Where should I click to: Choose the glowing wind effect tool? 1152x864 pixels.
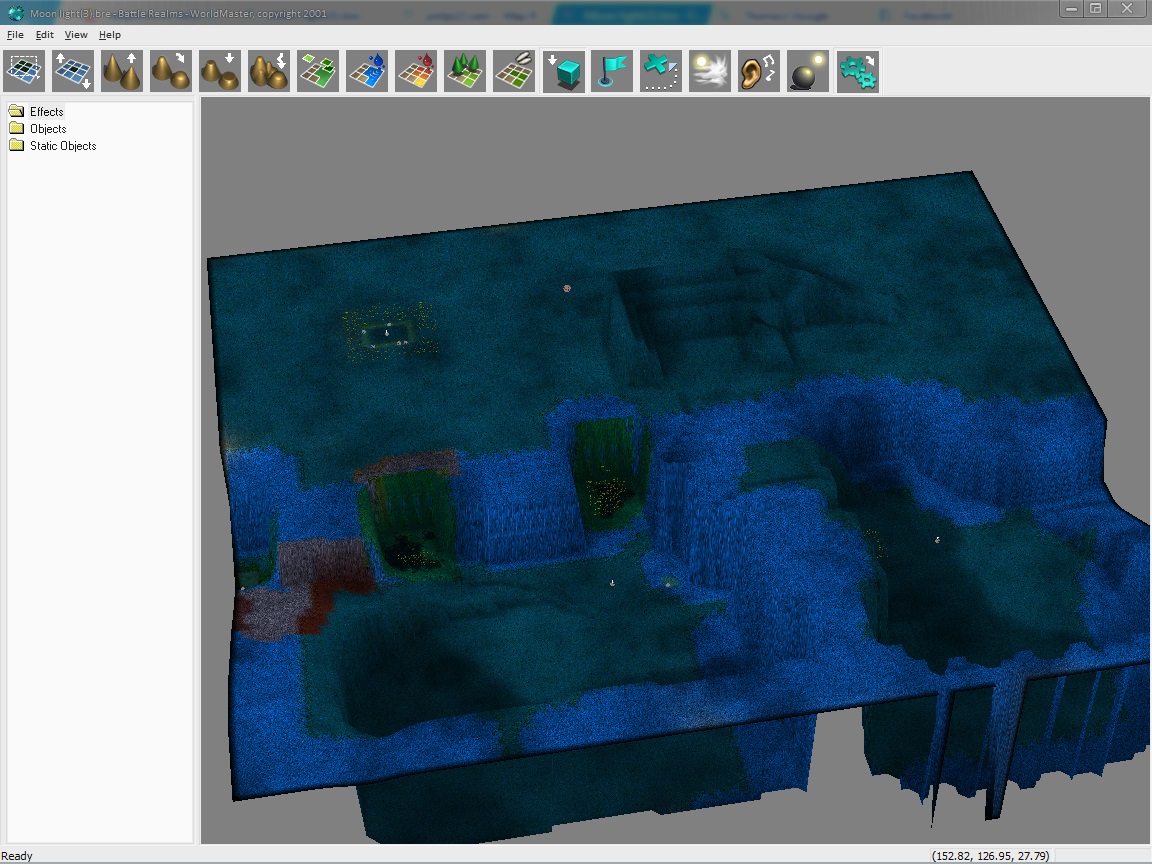pos(710,71)
